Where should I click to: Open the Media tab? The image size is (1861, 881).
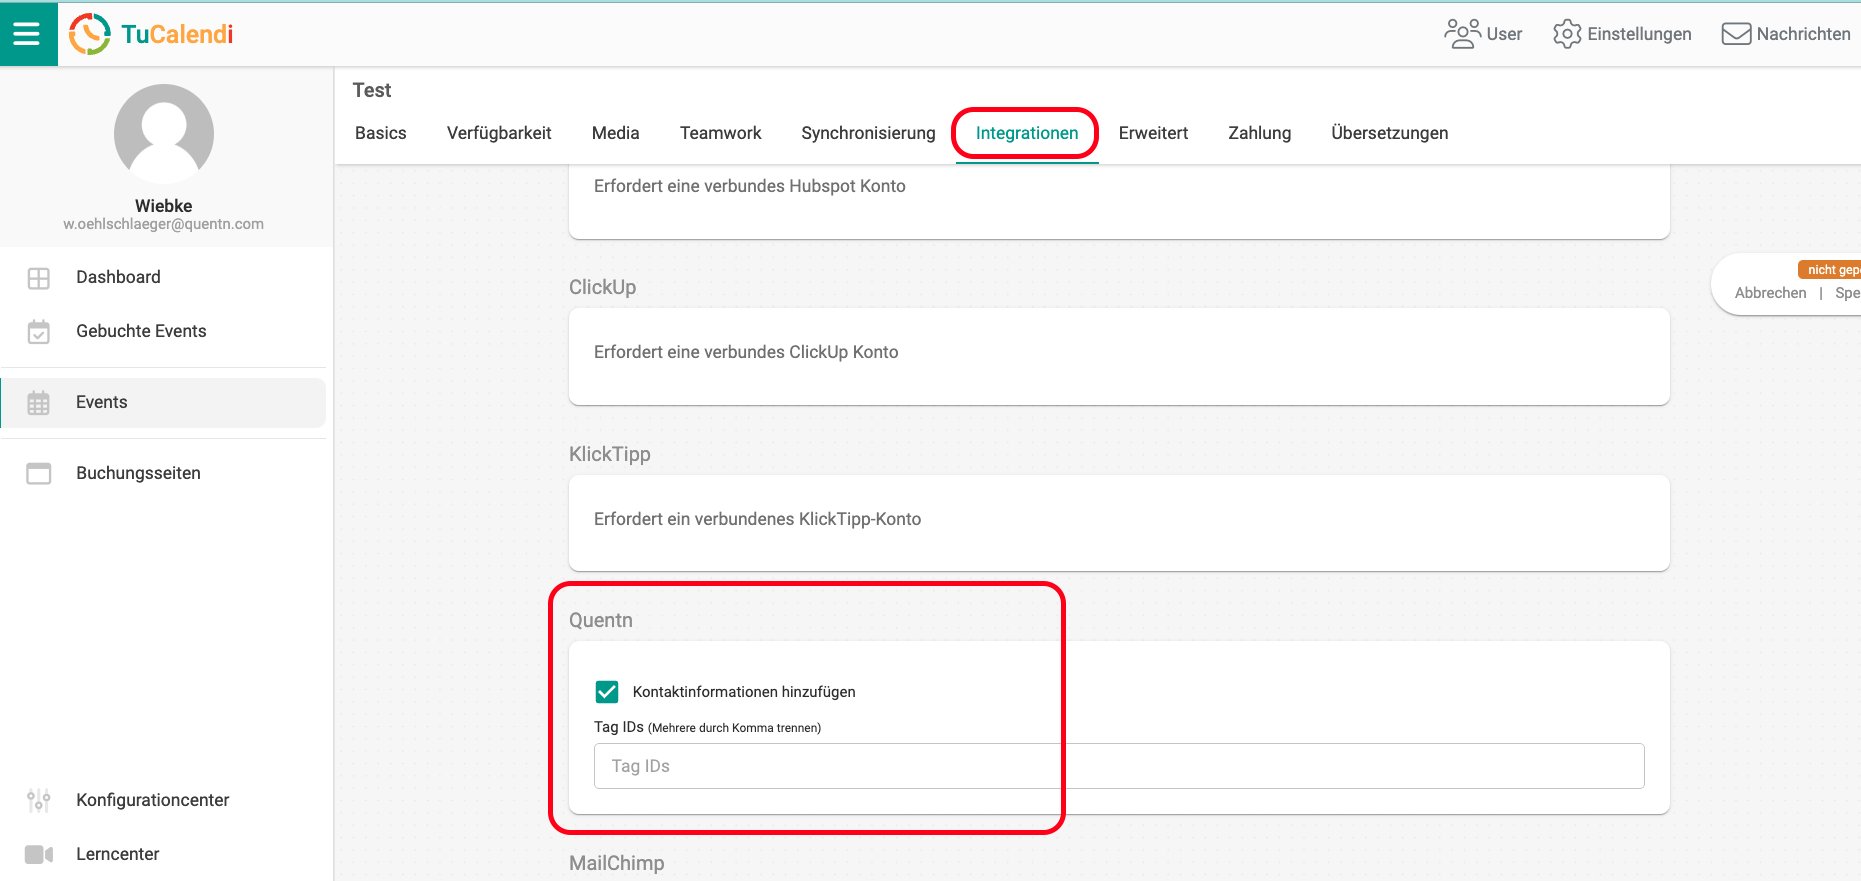(616, 133)
